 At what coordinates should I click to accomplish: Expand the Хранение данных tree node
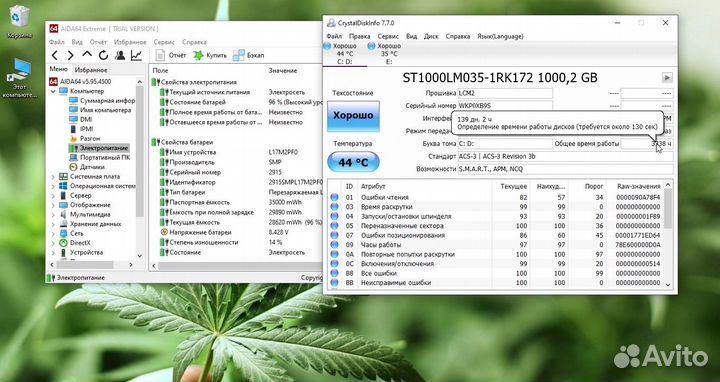53,225
